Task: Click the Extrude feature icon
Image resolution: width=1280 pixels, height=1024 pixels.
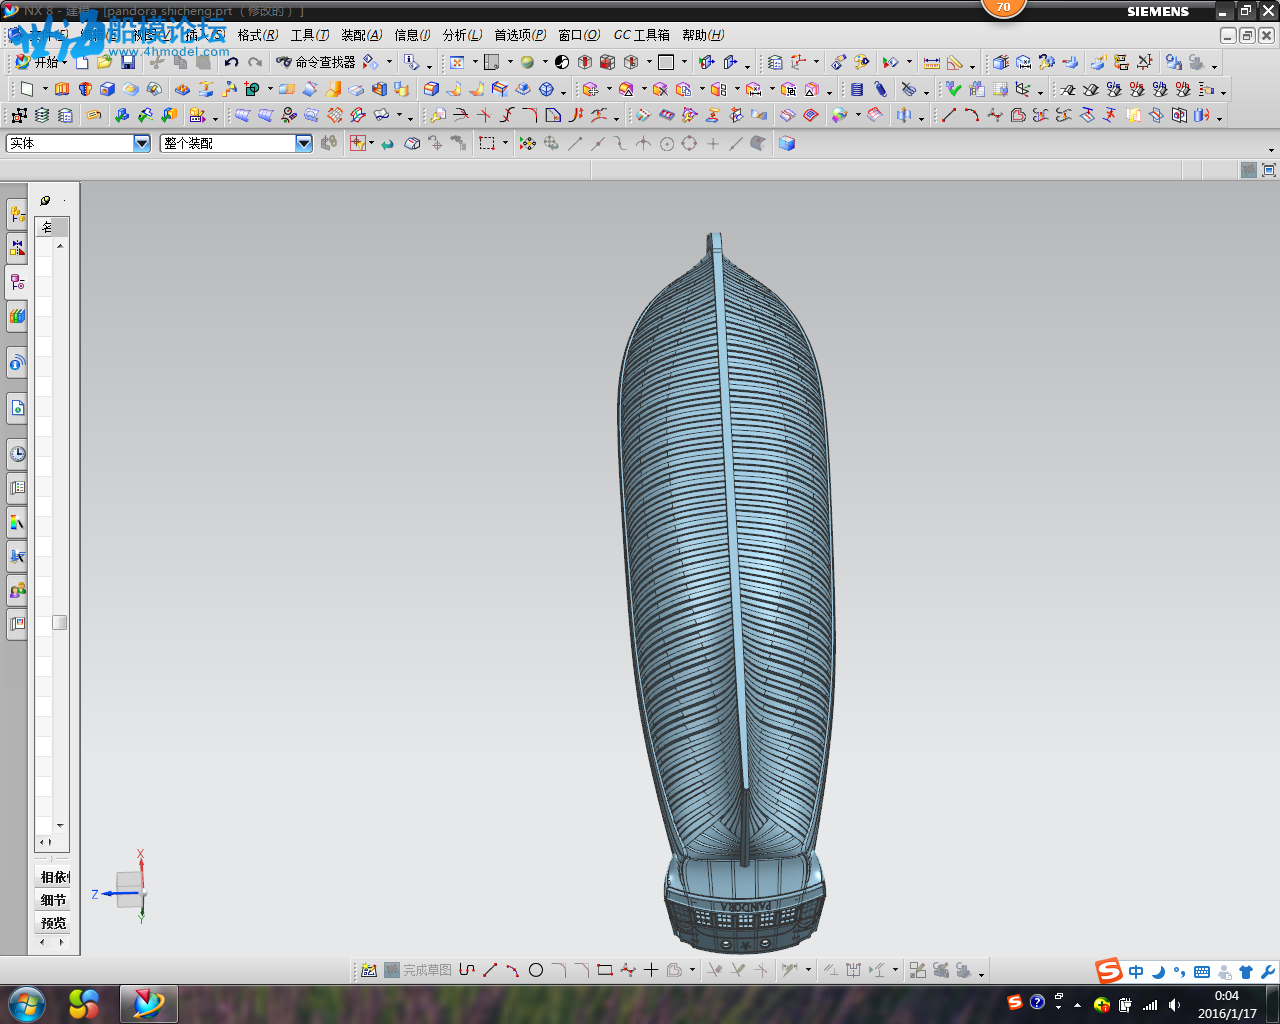Action: (x=62, y=89)
